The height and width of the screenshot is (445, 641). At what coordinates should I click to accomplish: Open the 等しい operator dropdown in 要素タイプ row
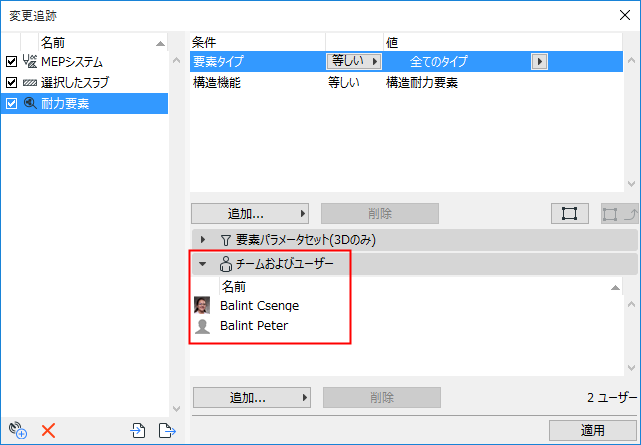pyautogui.click(x=354, y=61)
